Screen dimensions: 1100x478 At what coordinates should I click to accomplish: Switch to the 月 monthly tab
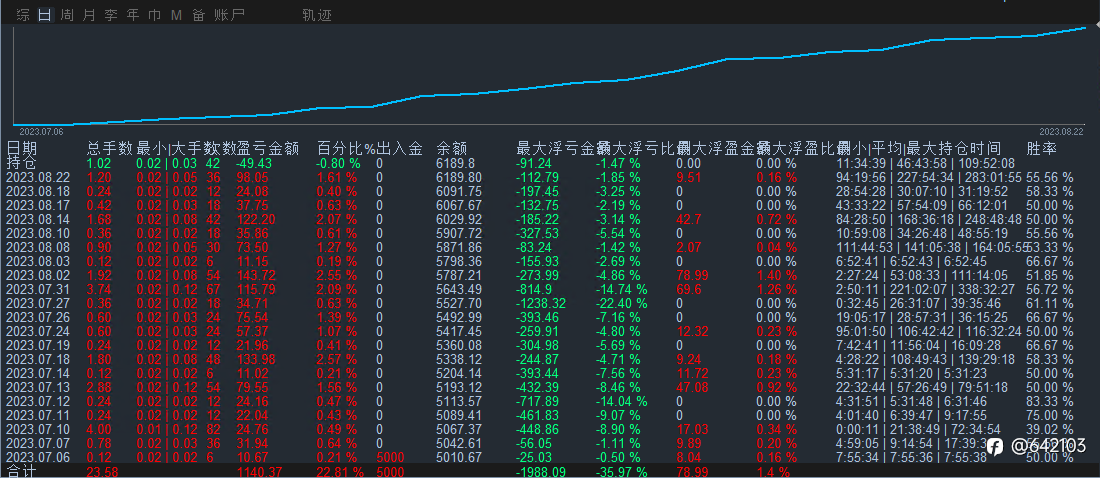[88, 15]
